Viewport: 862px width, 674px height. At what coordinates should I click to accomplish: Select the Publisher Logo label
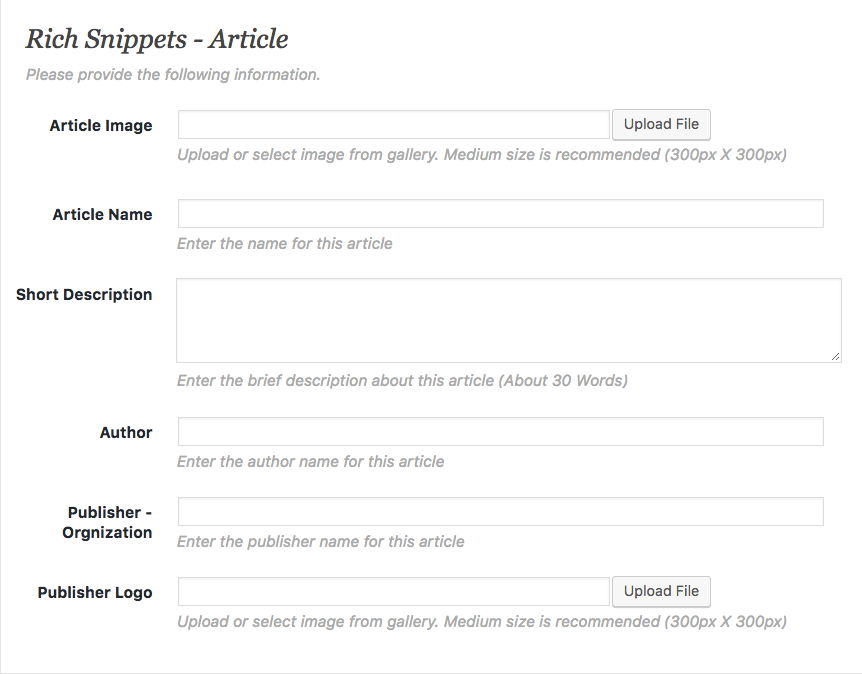click(x=94, y=592)
